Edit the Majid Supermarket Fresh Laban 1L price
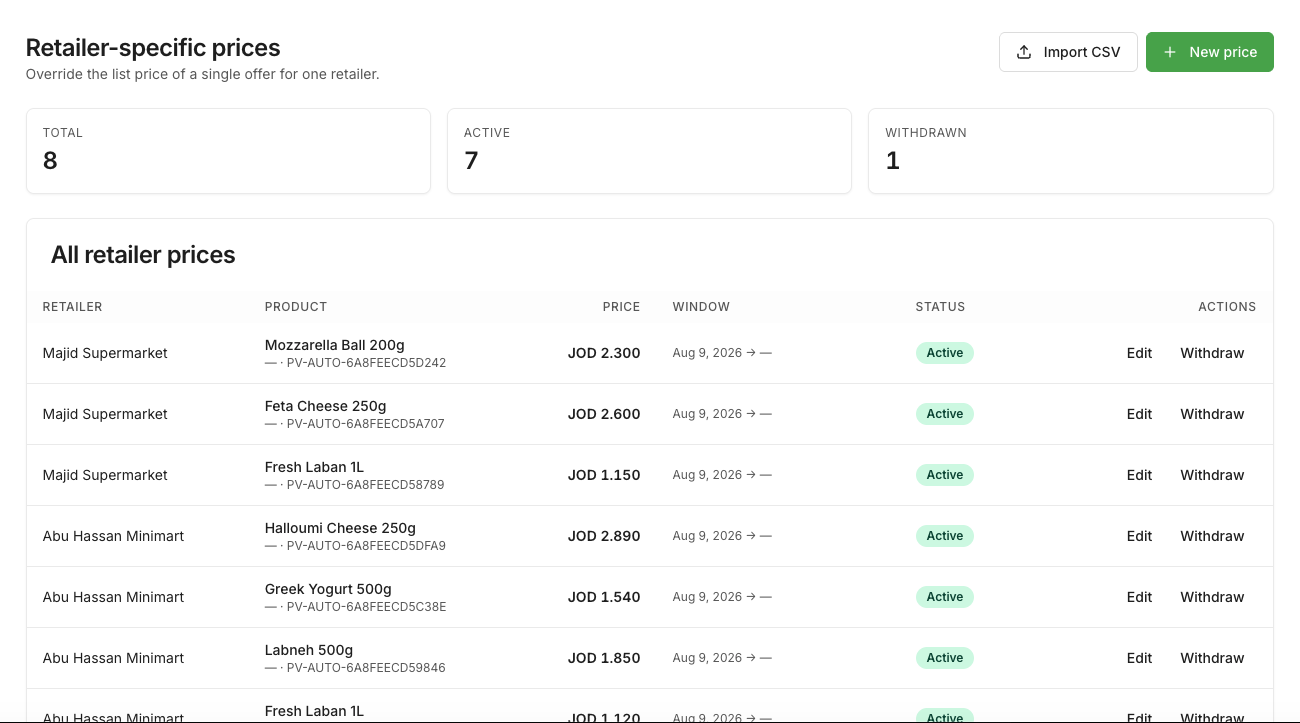This screenshot has height=723, width=1300. [1139, 475]
